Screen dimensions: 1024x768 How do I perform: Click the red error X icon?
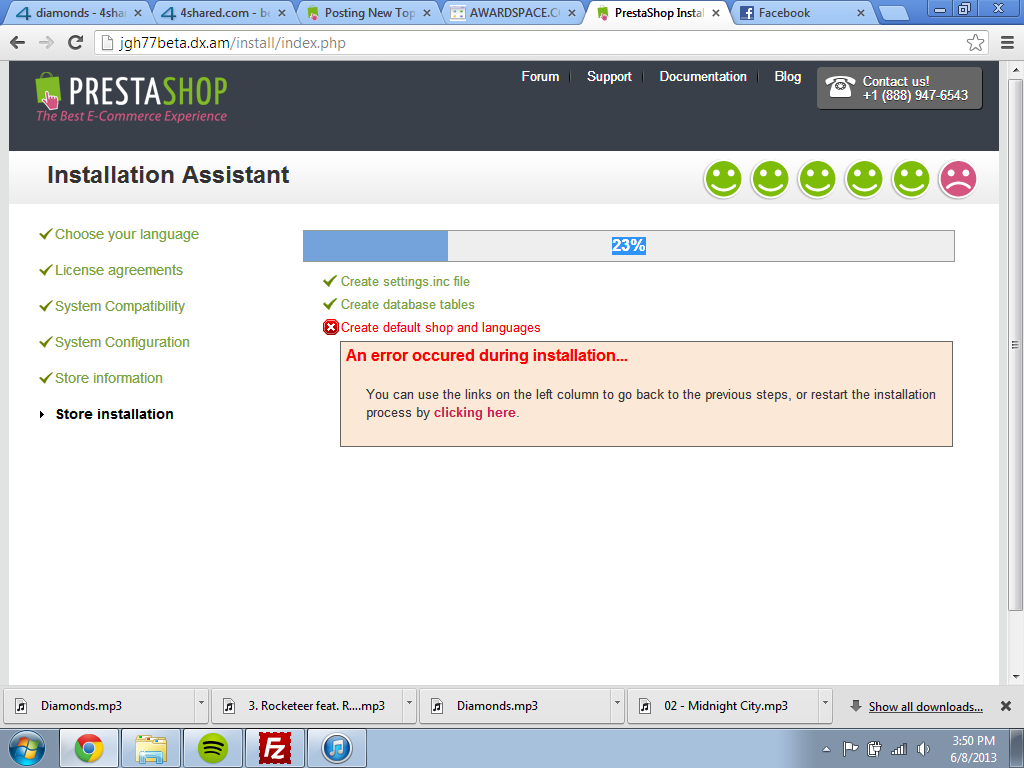[x=331, y=327]
